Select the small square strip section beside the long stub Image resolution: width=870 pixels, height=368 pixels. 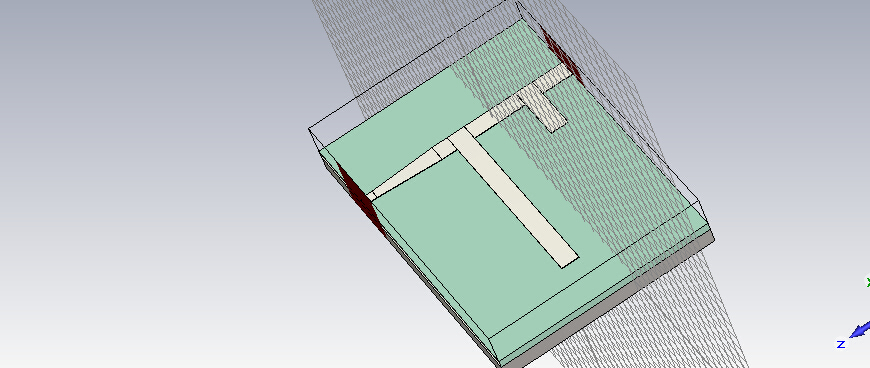(444, 149)
